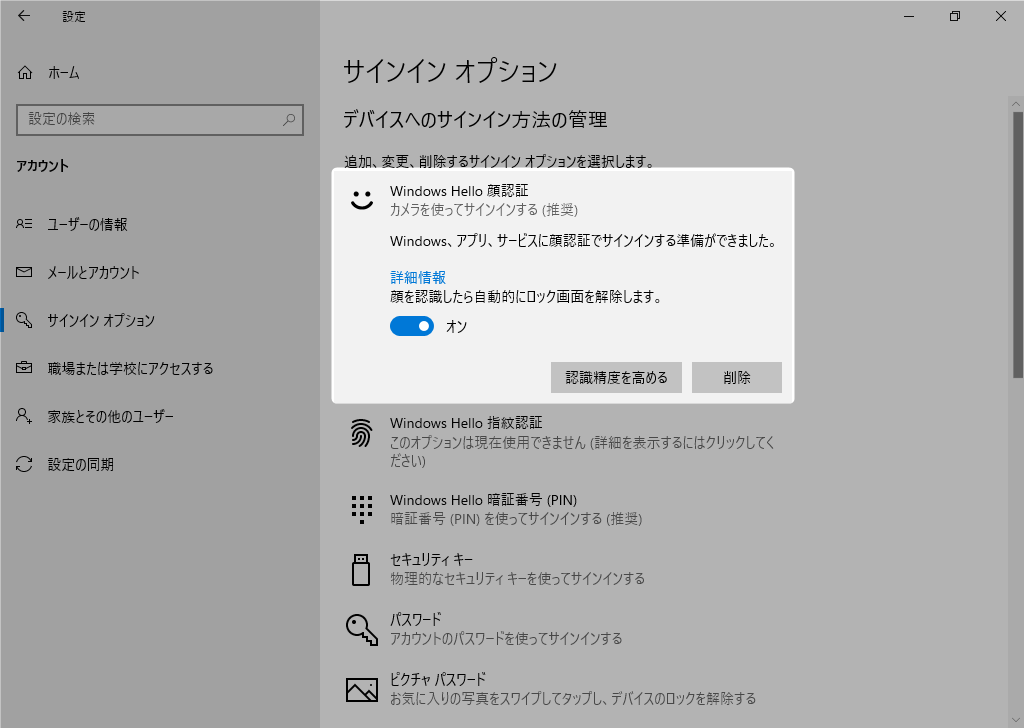Click the PIN keypad icon
The image size is (1024, 728).
(361, 509)
